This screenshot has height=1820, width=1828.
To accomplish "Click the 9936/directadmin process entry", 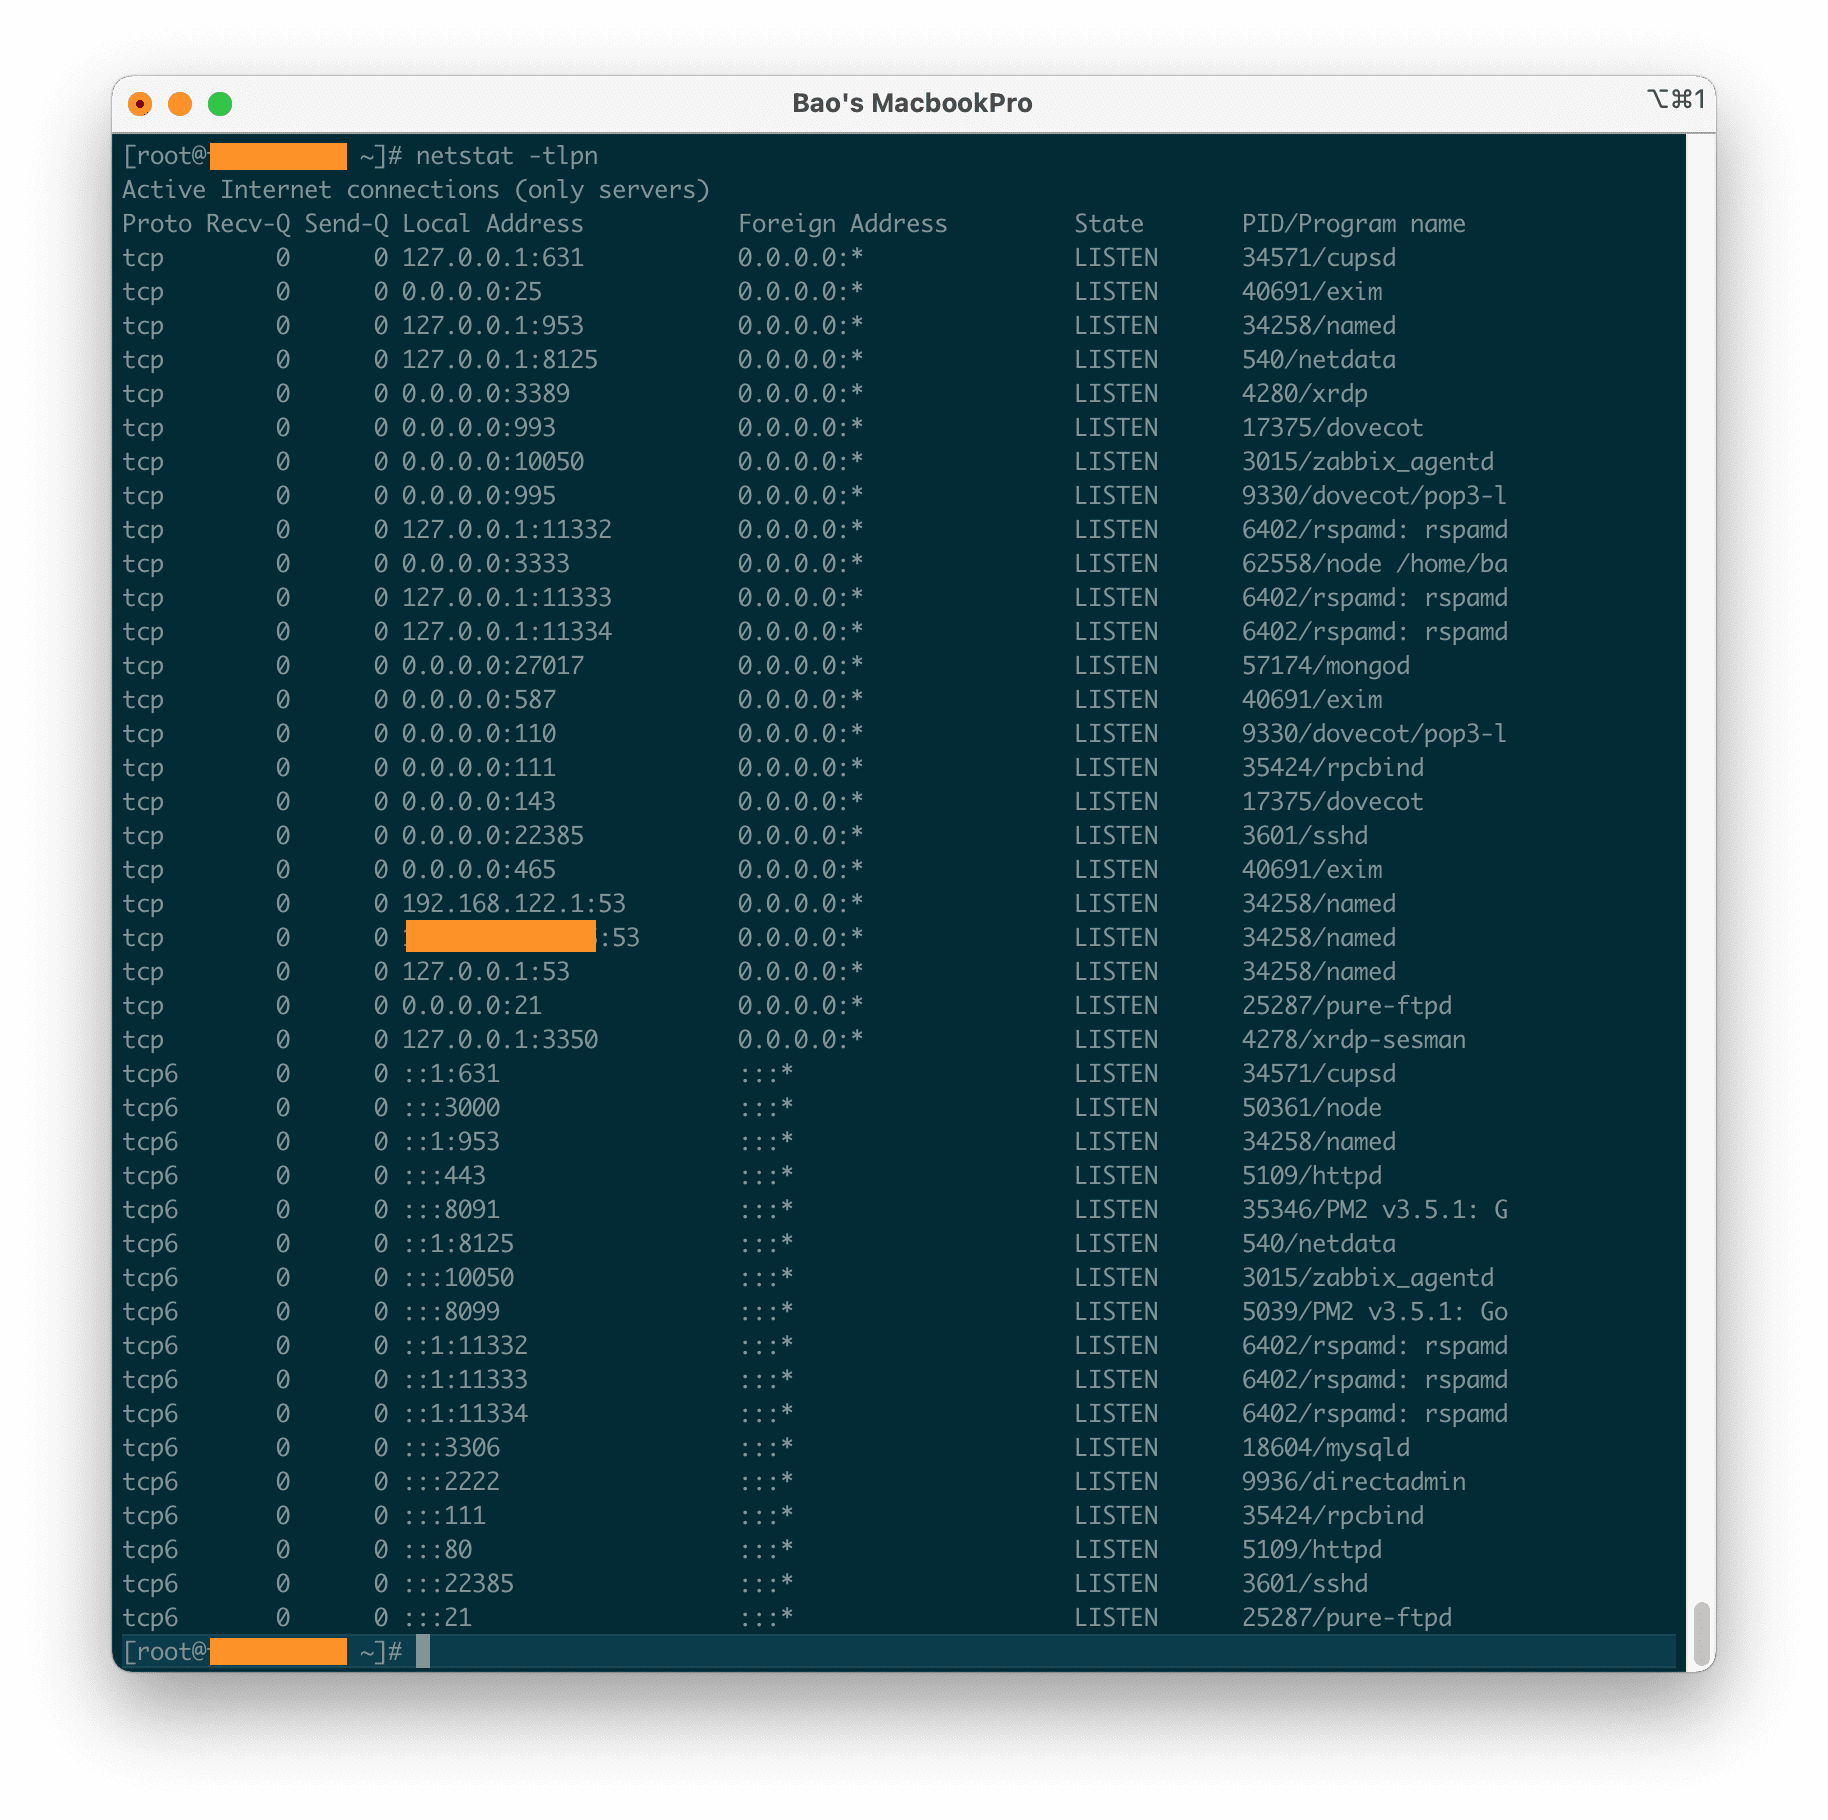I will (1353, 1481).
